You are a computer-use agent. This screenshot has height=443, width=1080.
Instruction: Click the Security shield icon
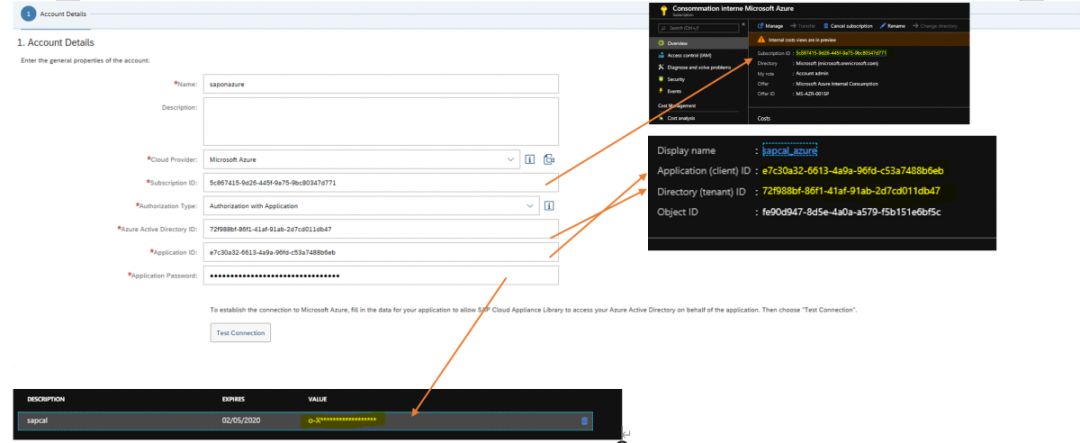[x=661, y=79]
